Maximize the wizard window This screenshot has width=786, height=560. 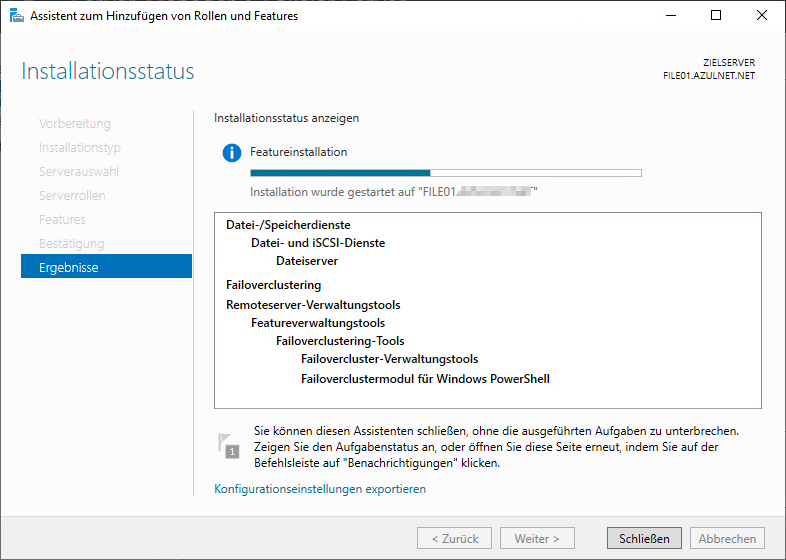(x=716, y=15)
